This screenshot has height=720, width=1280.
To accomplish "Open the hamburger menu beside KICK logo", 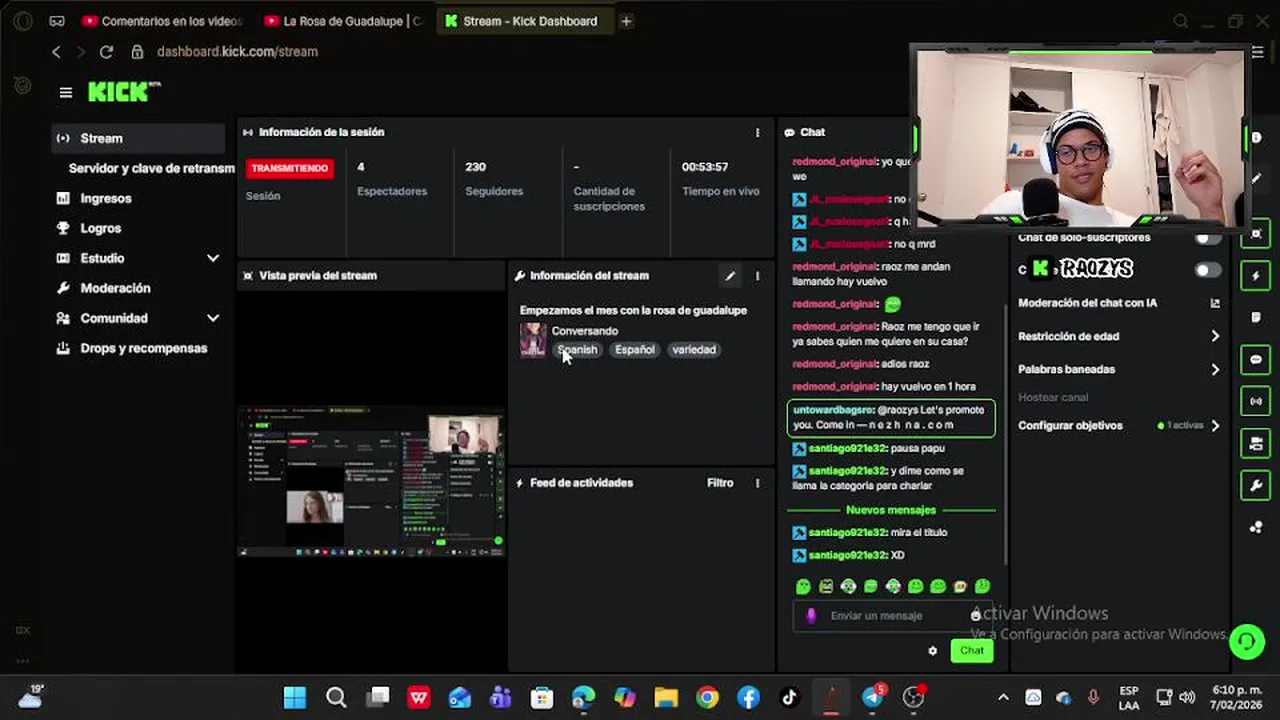I will click(x=66, y=92).
